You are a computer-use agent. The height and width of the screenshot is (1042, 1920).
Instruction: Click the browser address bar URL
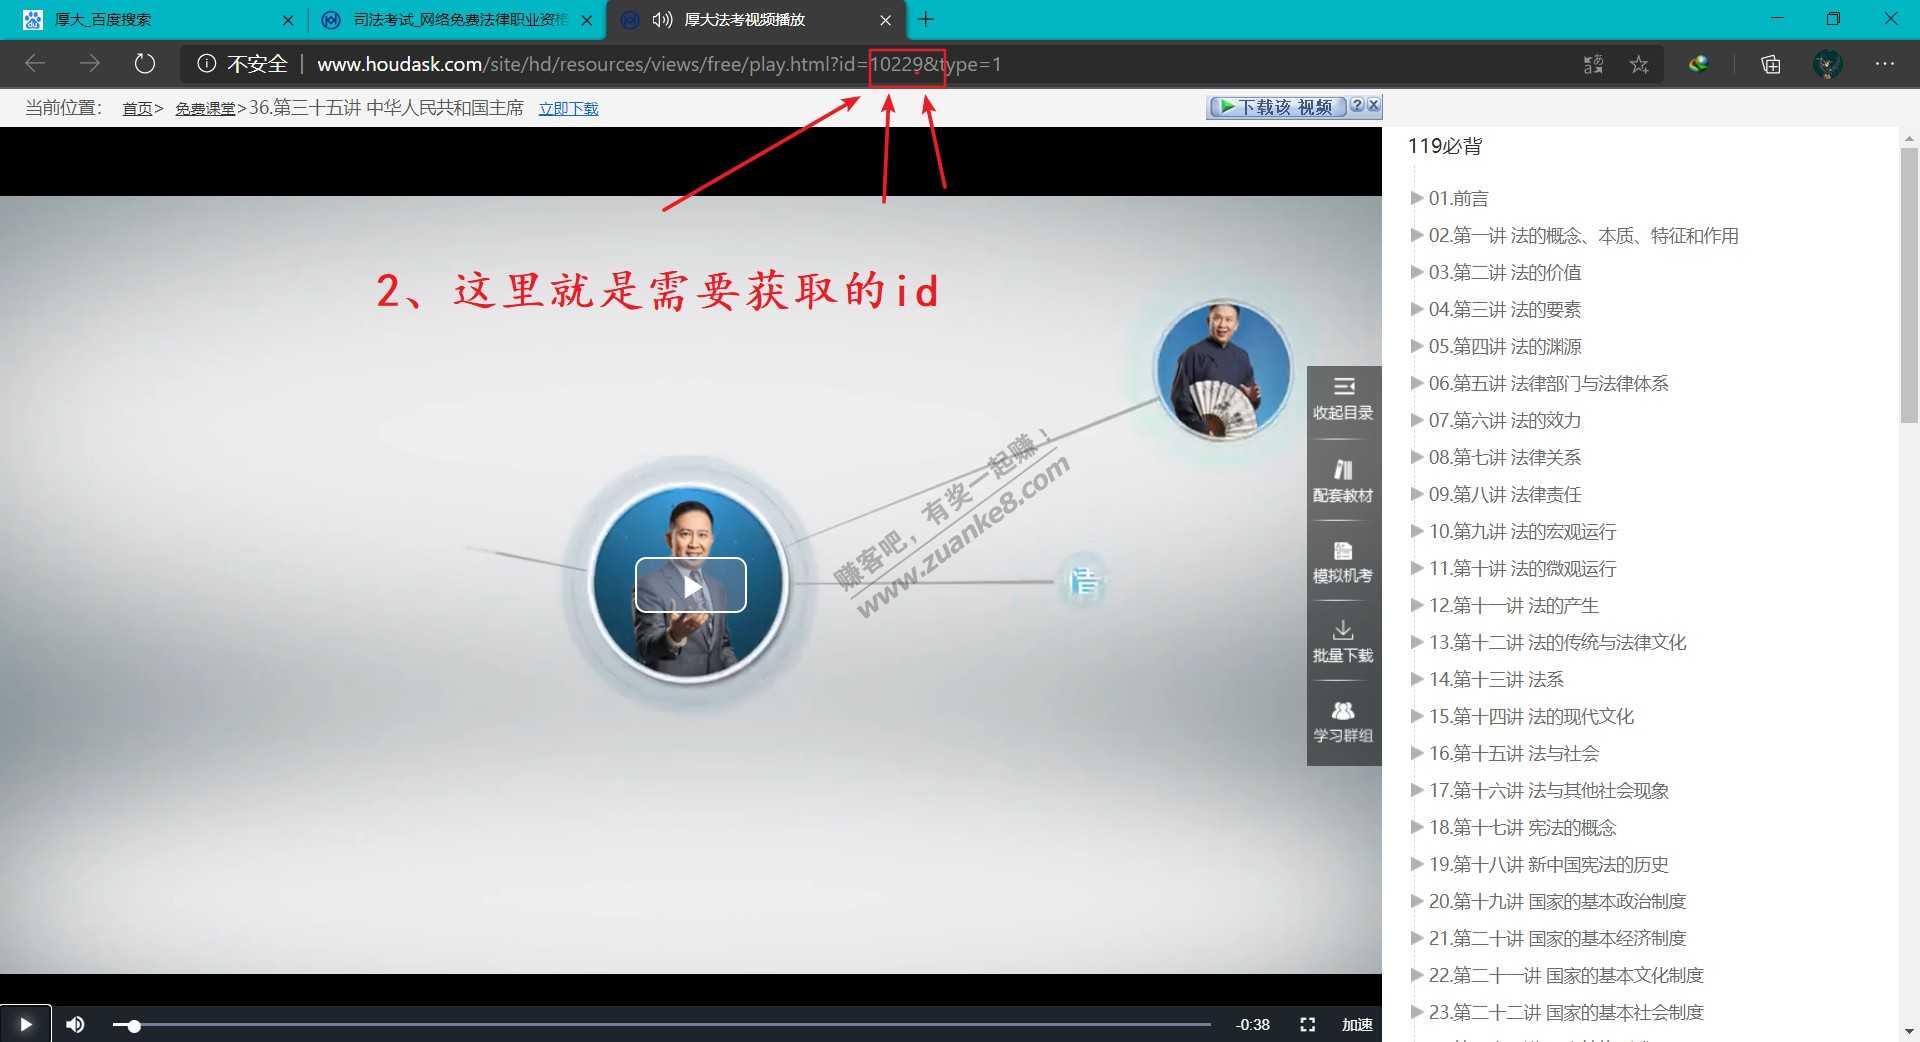(x=658, y=64)
